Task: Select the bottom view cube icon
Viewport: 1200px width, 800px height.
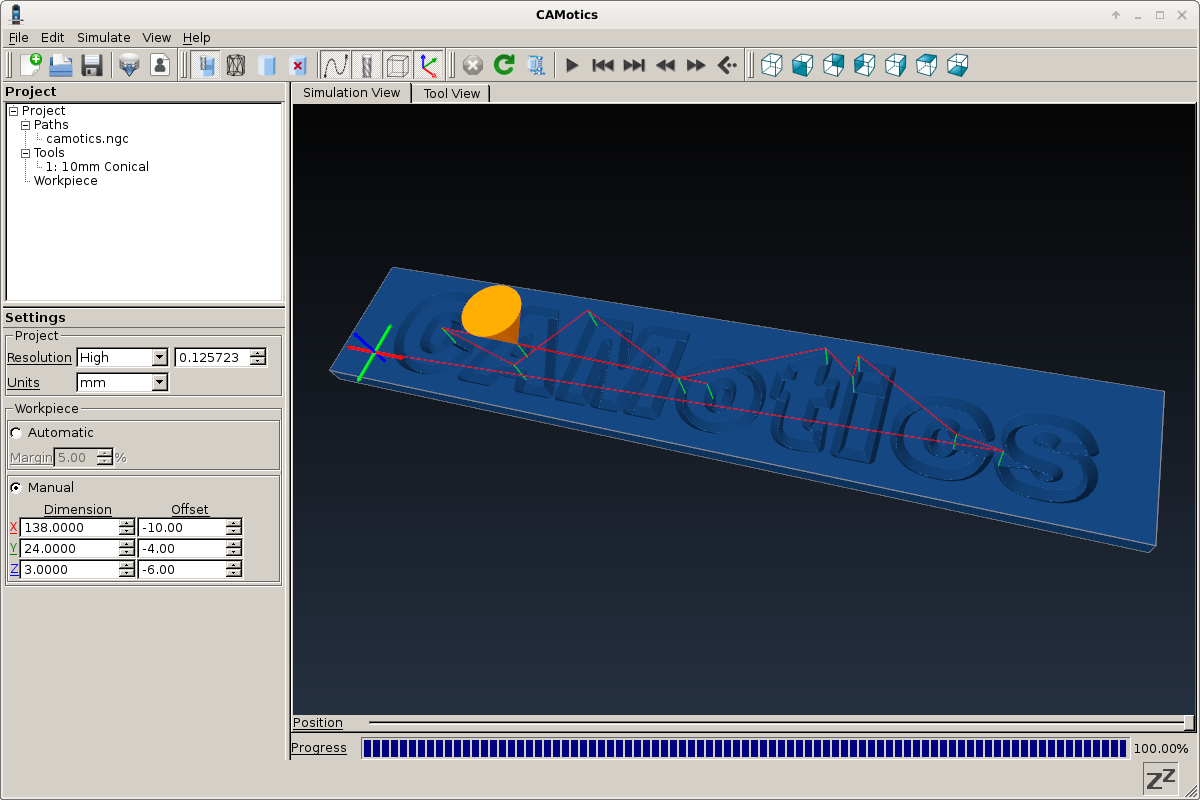Action: click(957, 65)
